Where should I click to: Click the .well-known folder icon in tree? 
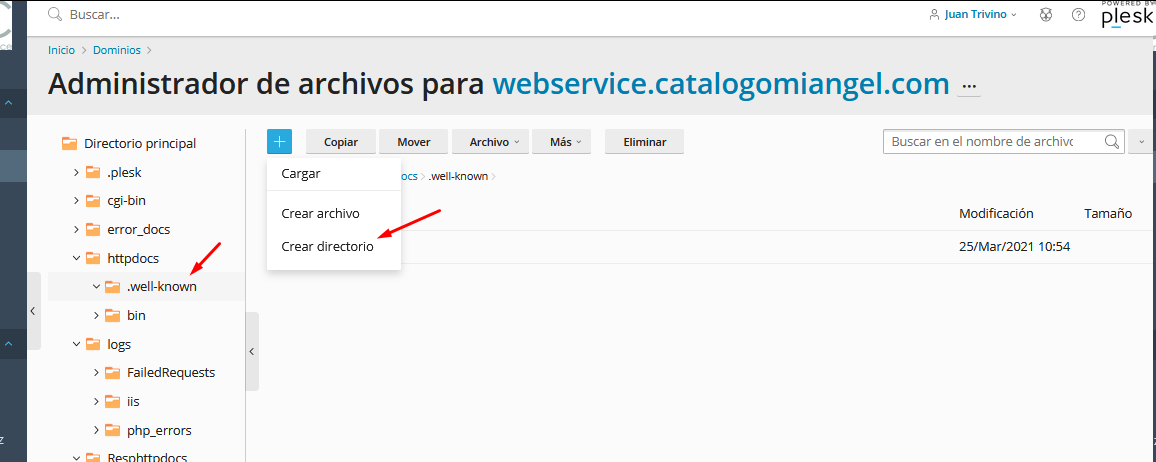click(112, 287)
